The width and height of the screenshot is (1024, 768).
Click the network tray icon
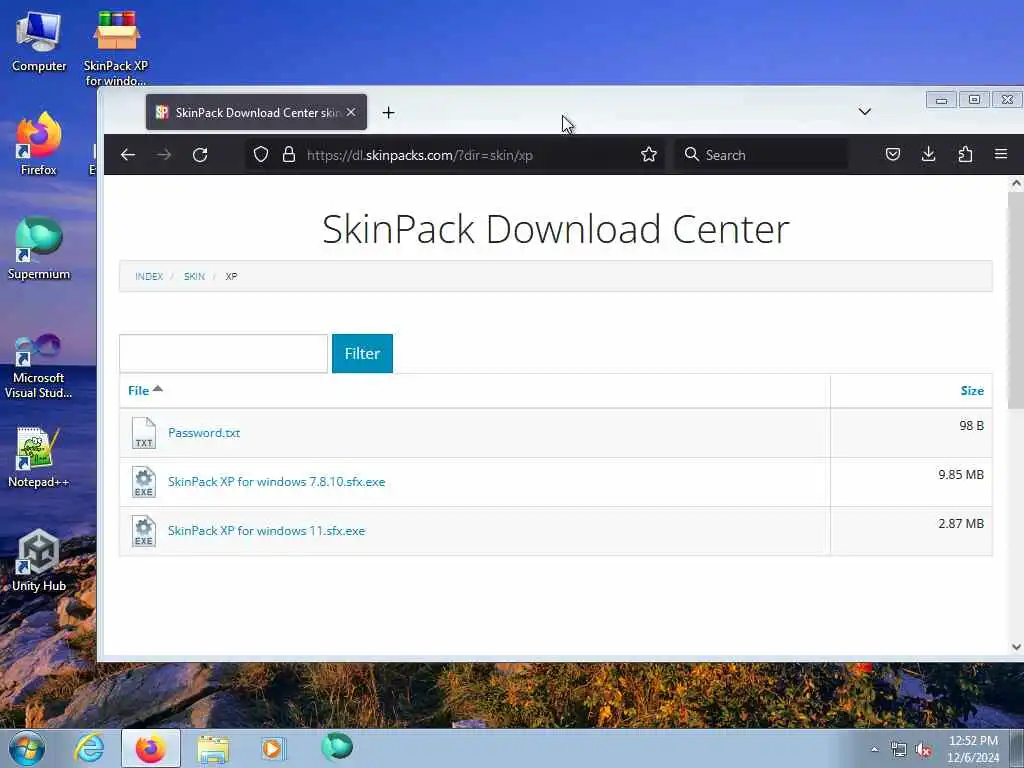coord(899,750)
